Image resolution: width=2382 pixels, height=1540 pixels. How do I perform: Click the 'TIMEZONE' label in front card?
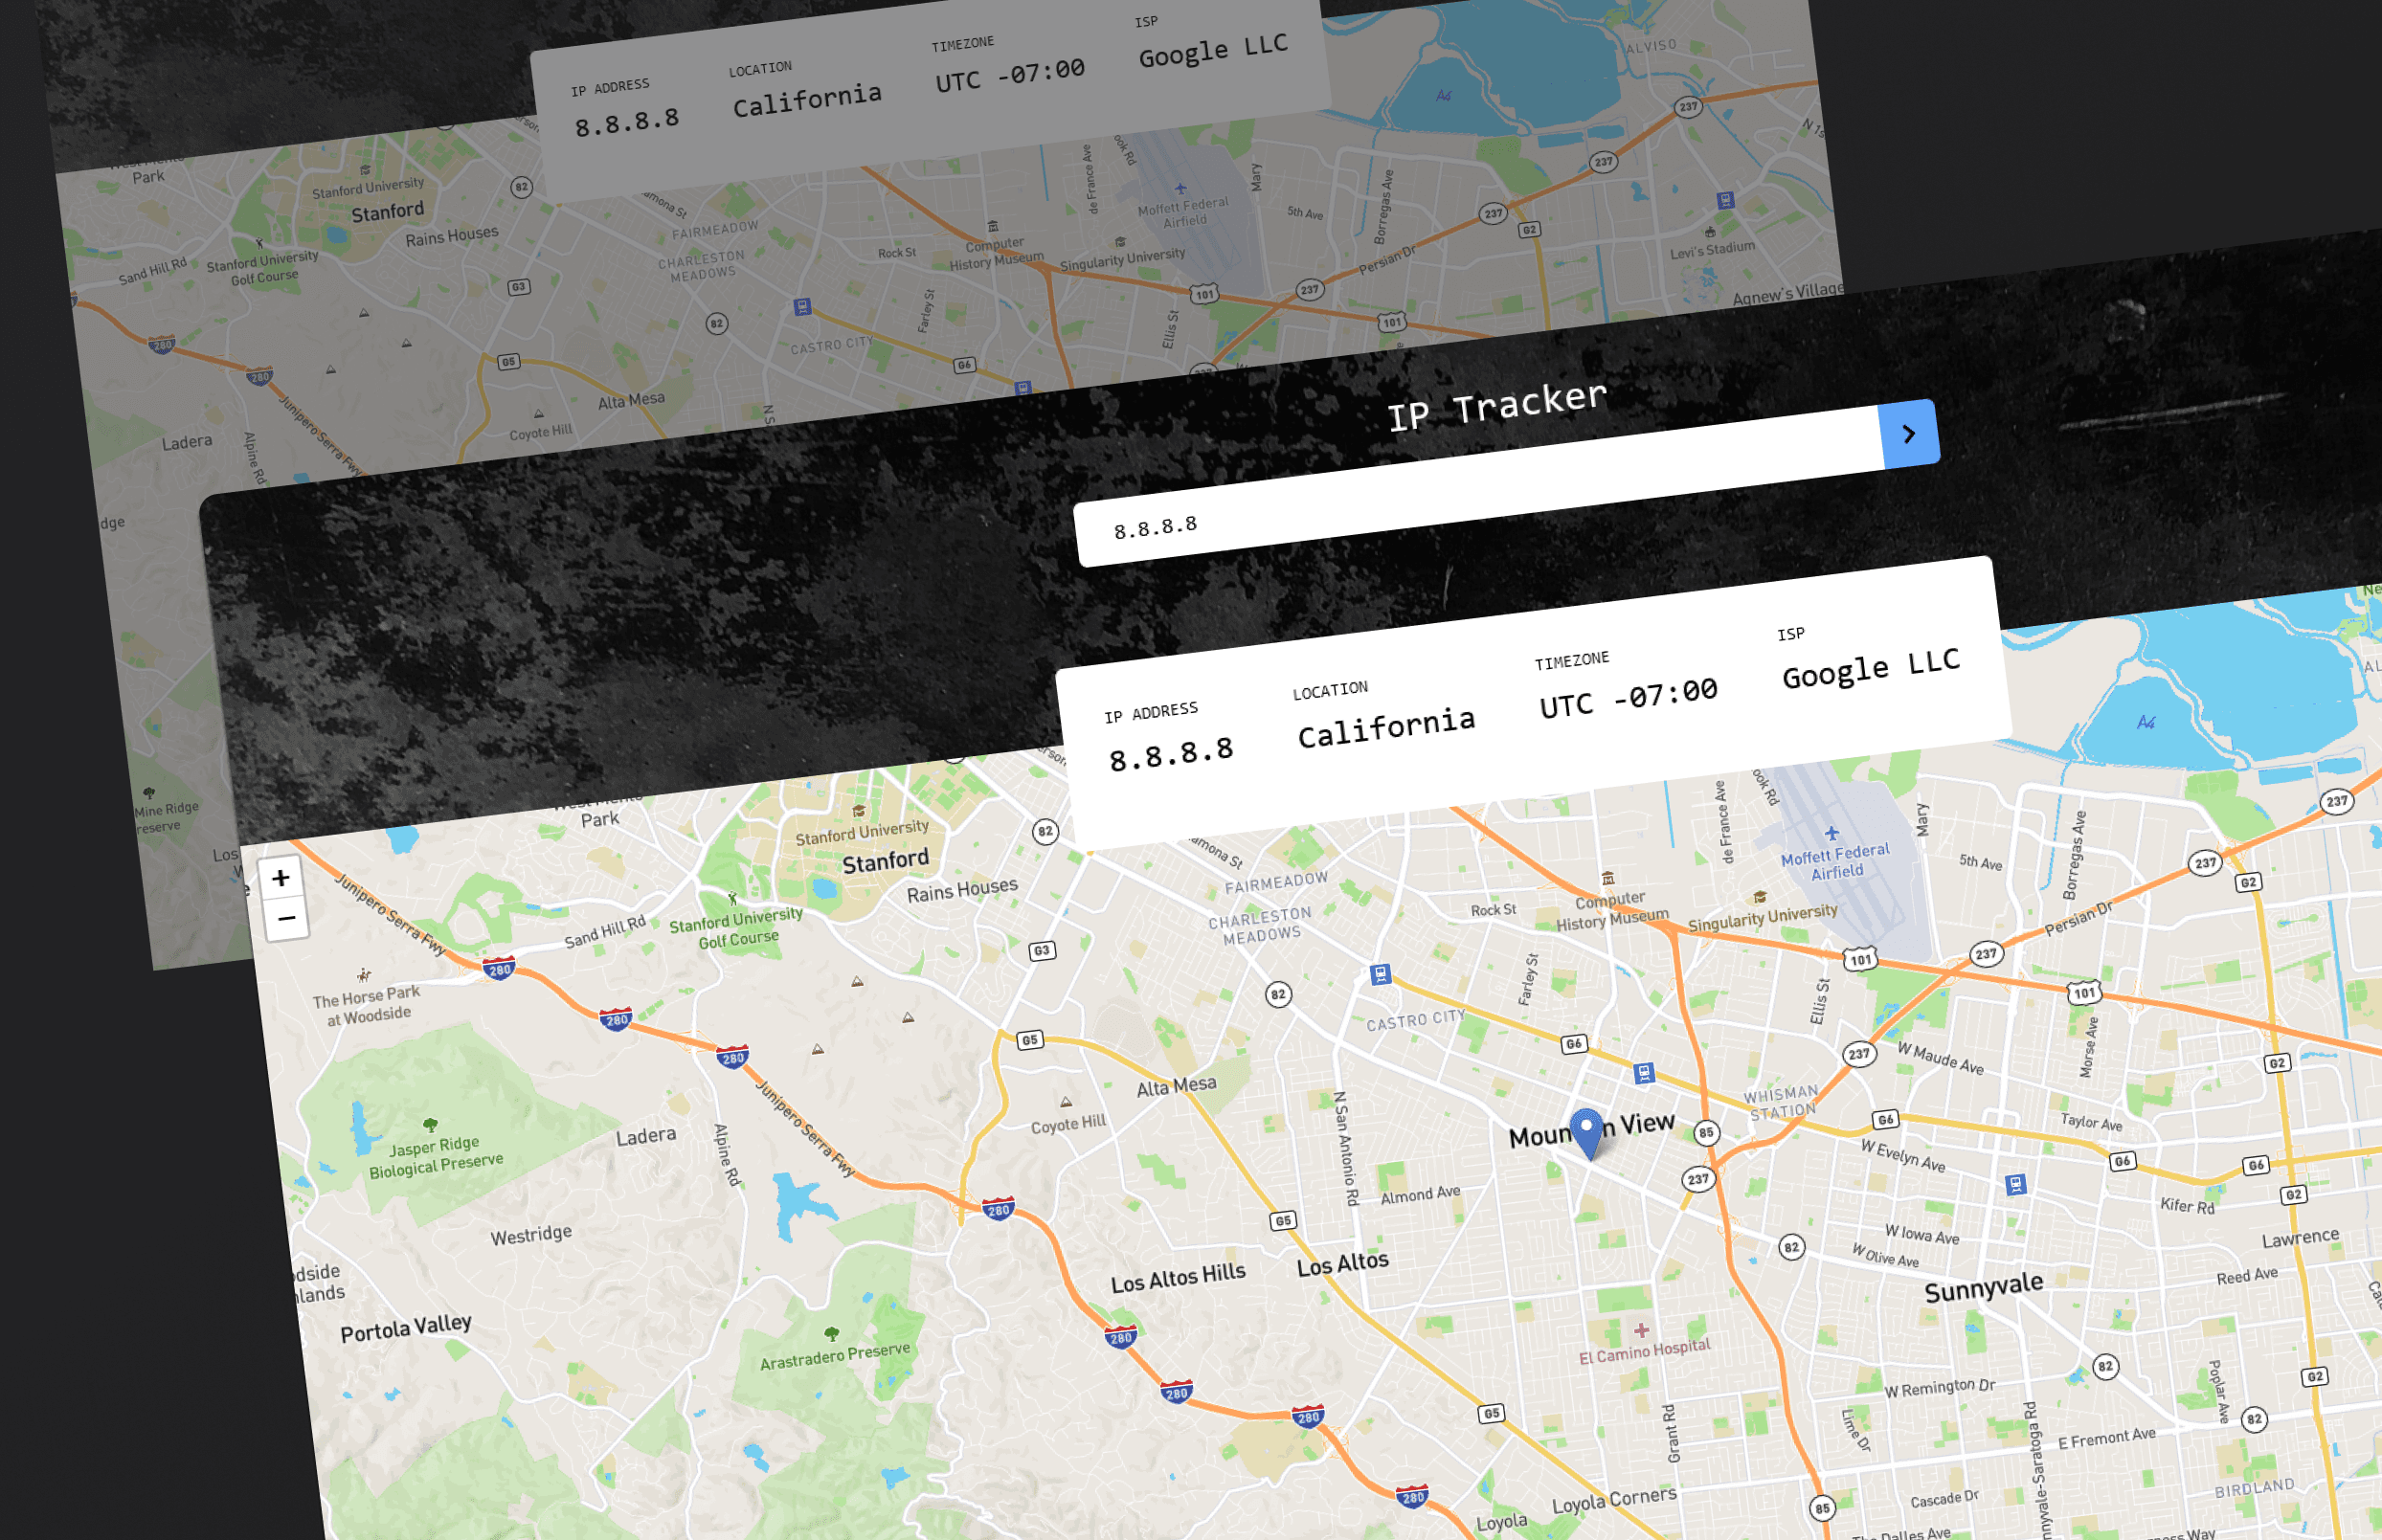1572,661
